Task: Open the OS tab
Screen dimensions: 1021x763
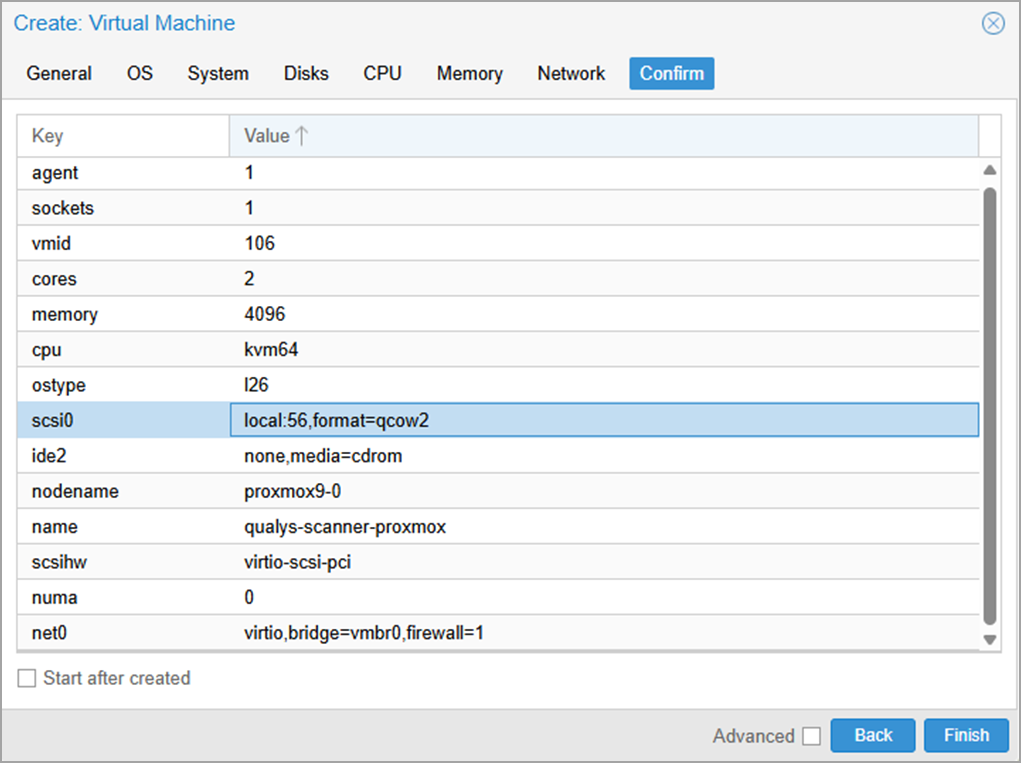Action: (140, 74)
